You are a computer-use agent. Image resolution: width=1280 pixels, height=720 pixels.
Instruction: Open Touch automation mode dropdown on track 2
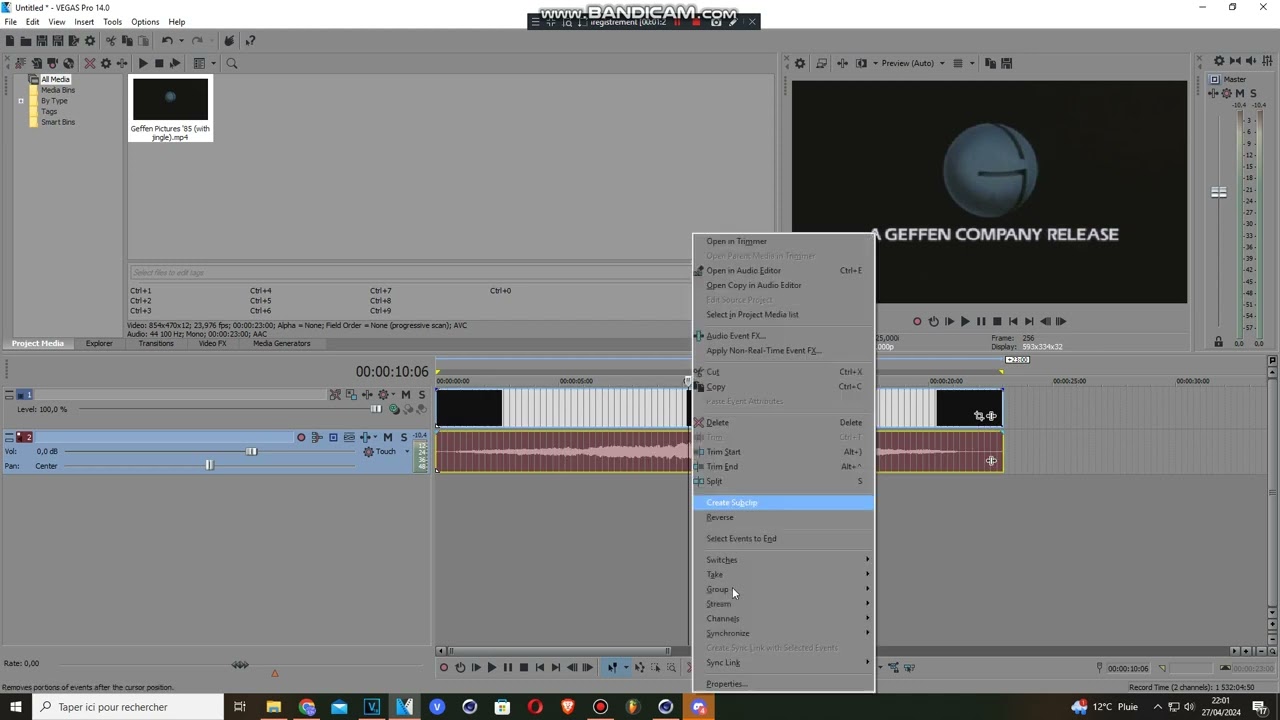coord(407,451)
